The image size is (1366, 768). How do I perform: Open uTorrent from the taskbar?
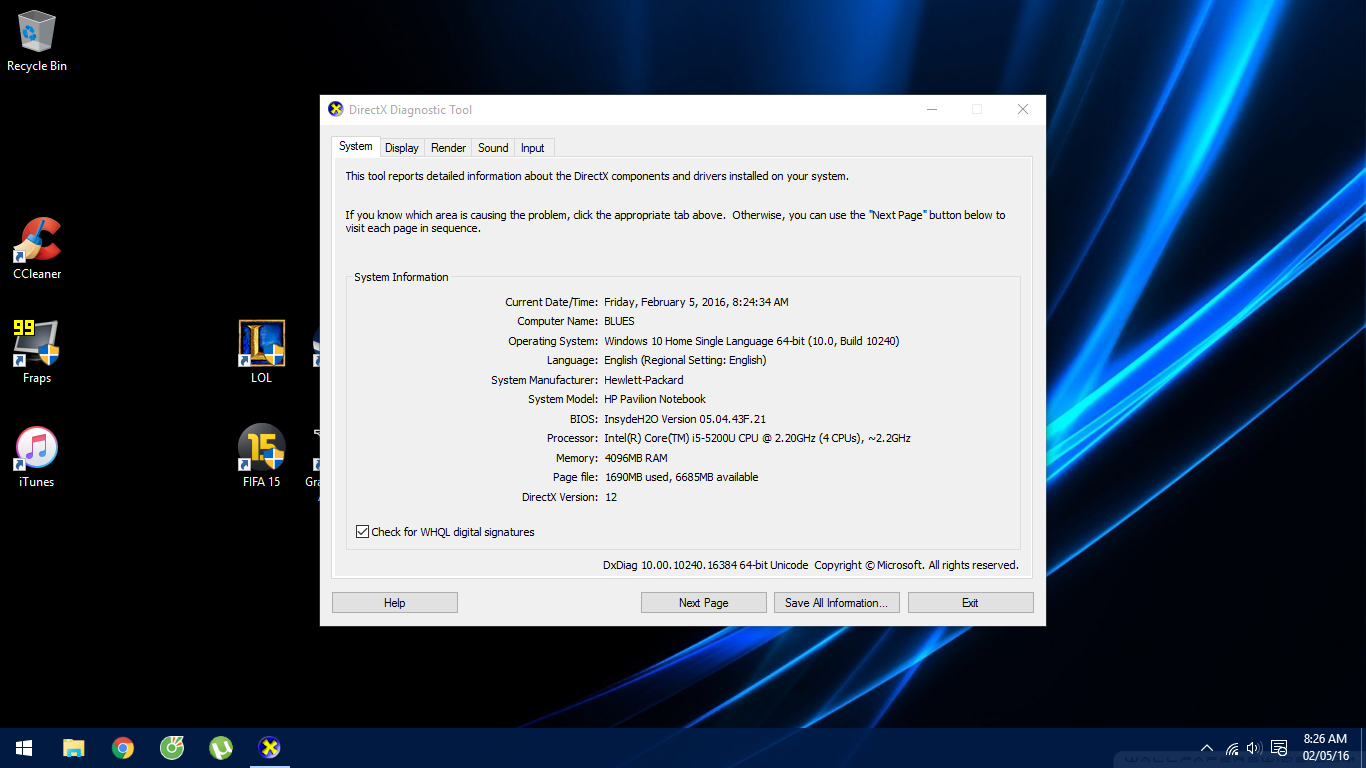(221, 748)
